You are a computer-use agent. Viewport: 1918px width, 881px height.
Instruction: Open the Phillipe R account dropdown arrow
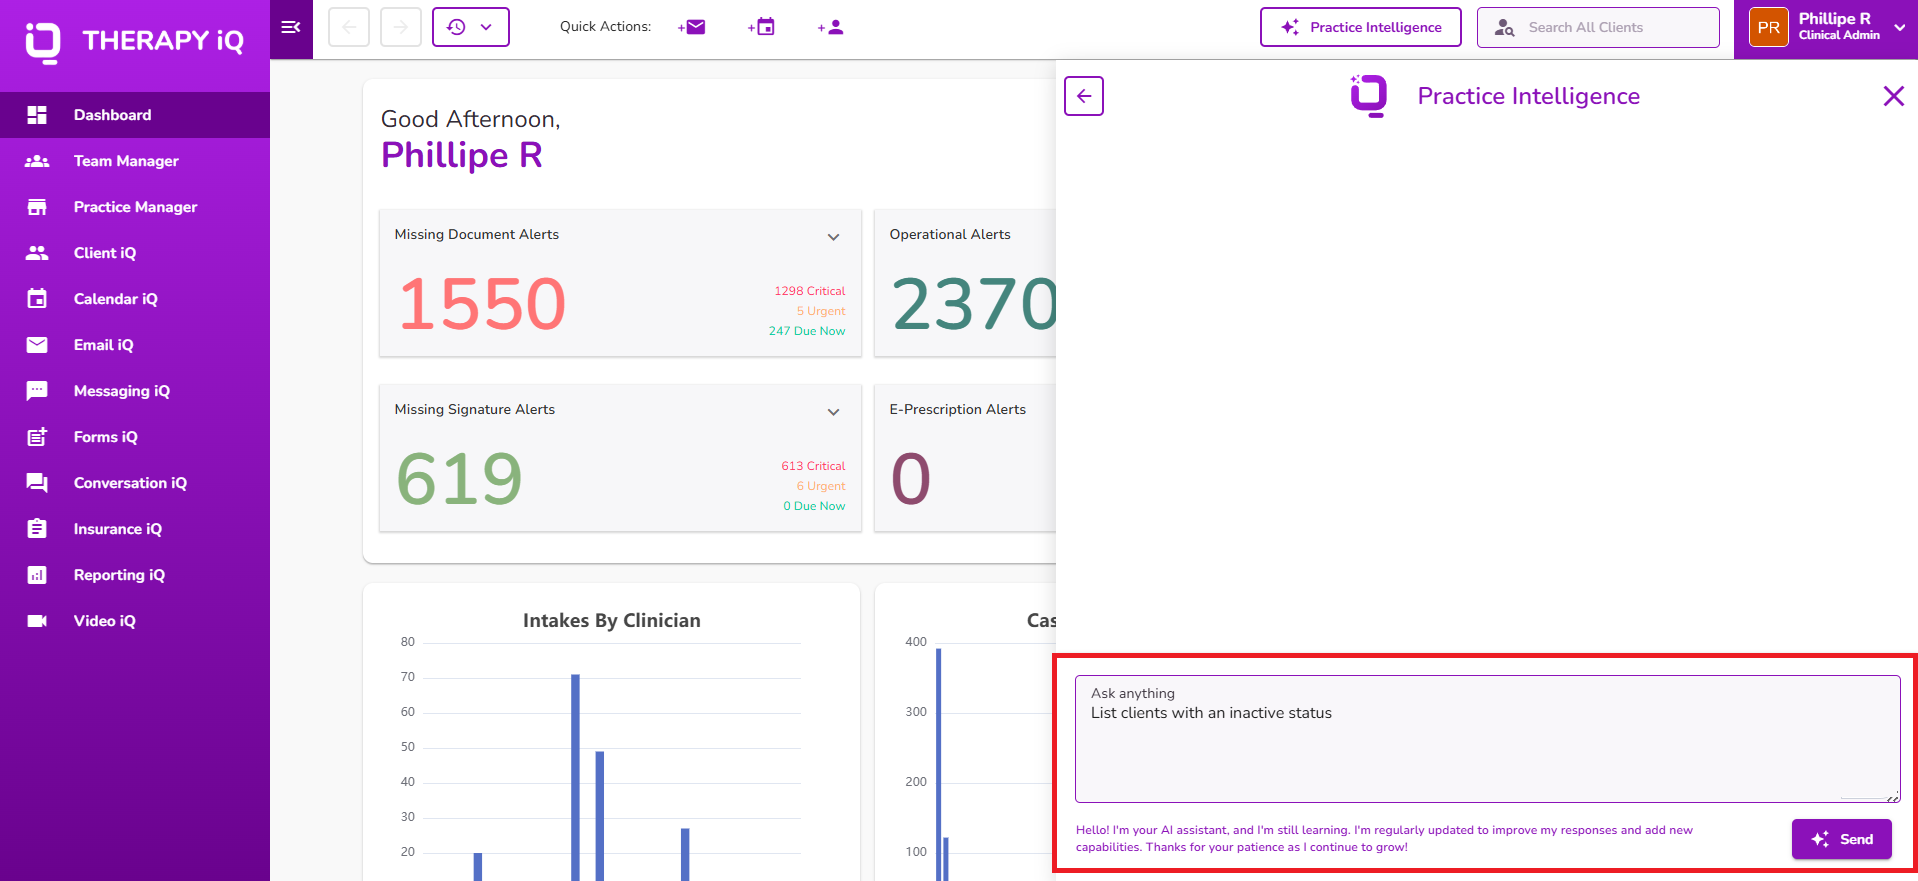tap(1899, 27)
